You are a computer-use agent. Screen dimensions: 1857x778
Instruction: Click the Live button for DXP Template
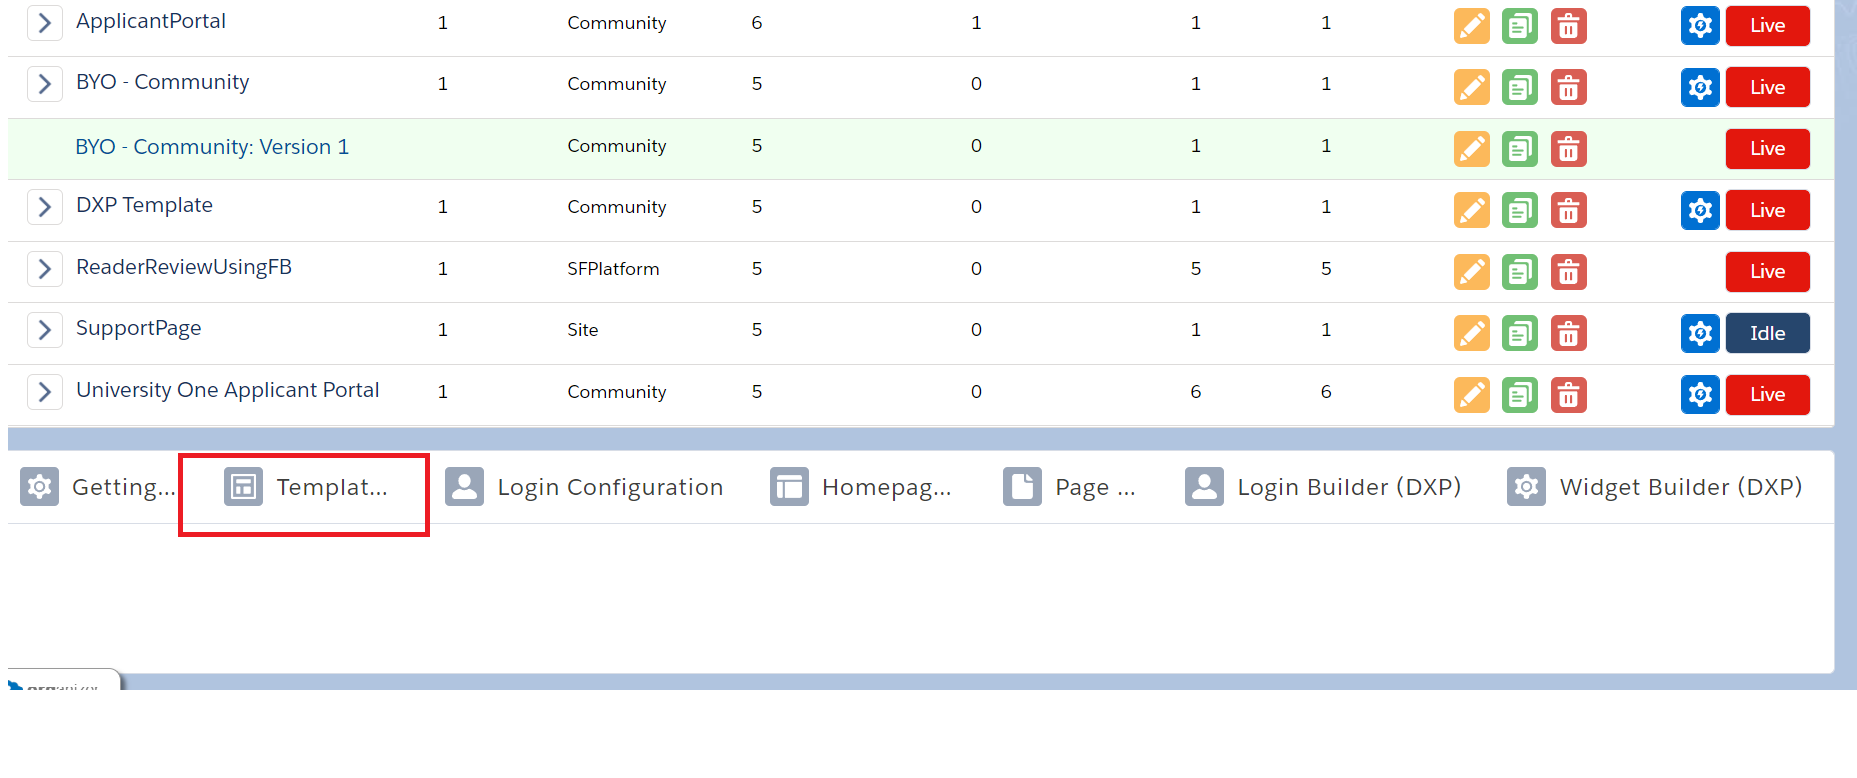tap(1766, 211)
